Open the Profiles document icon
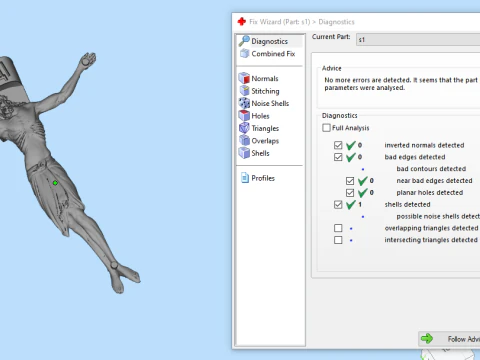Screen dimensions: 480x360 tap(245, 178)
